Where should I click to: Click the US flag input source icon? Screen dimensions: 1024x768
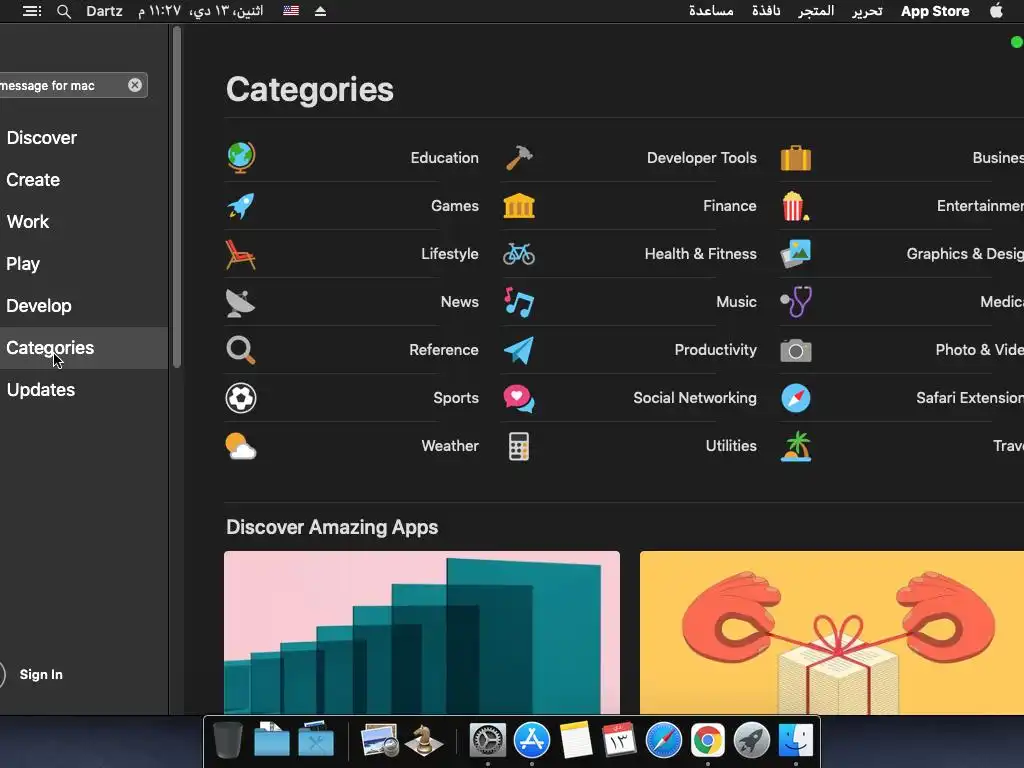291,11
